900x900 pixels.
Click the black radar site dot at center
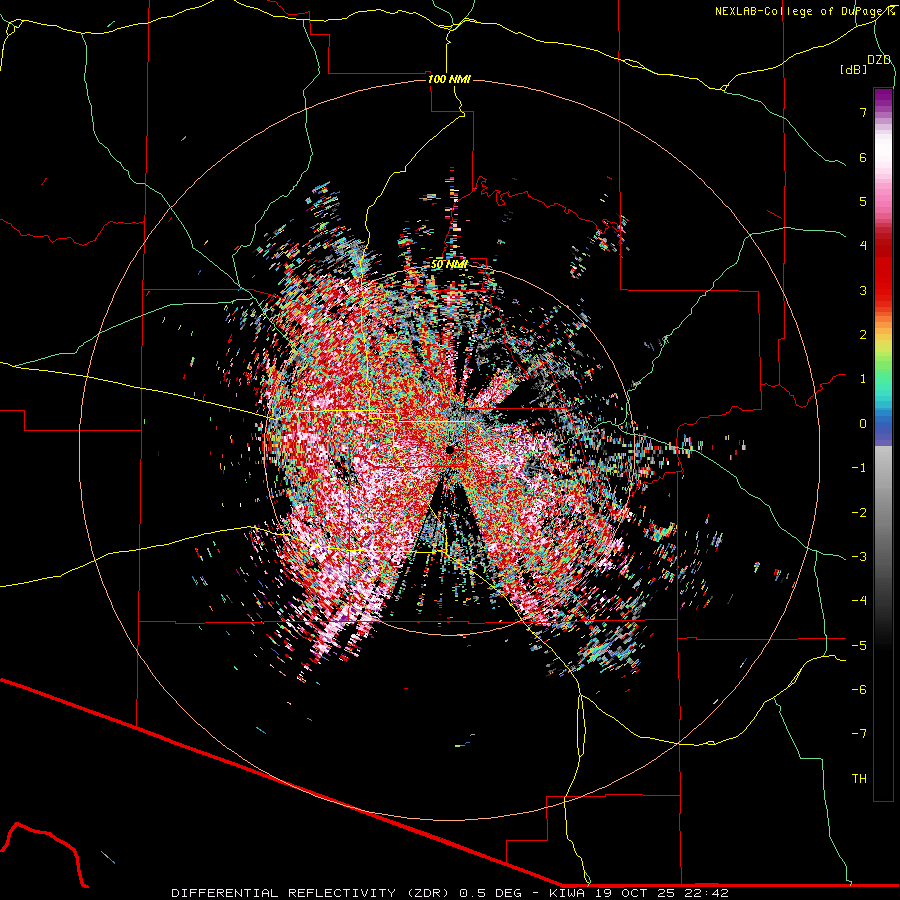pos(450,449)
